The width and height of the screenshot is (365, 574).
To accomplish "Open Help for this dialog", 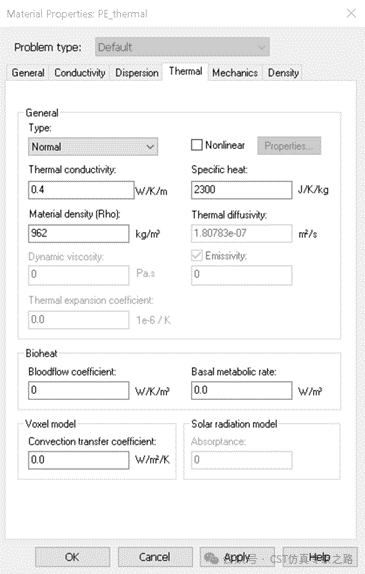I will click(320, 557).
